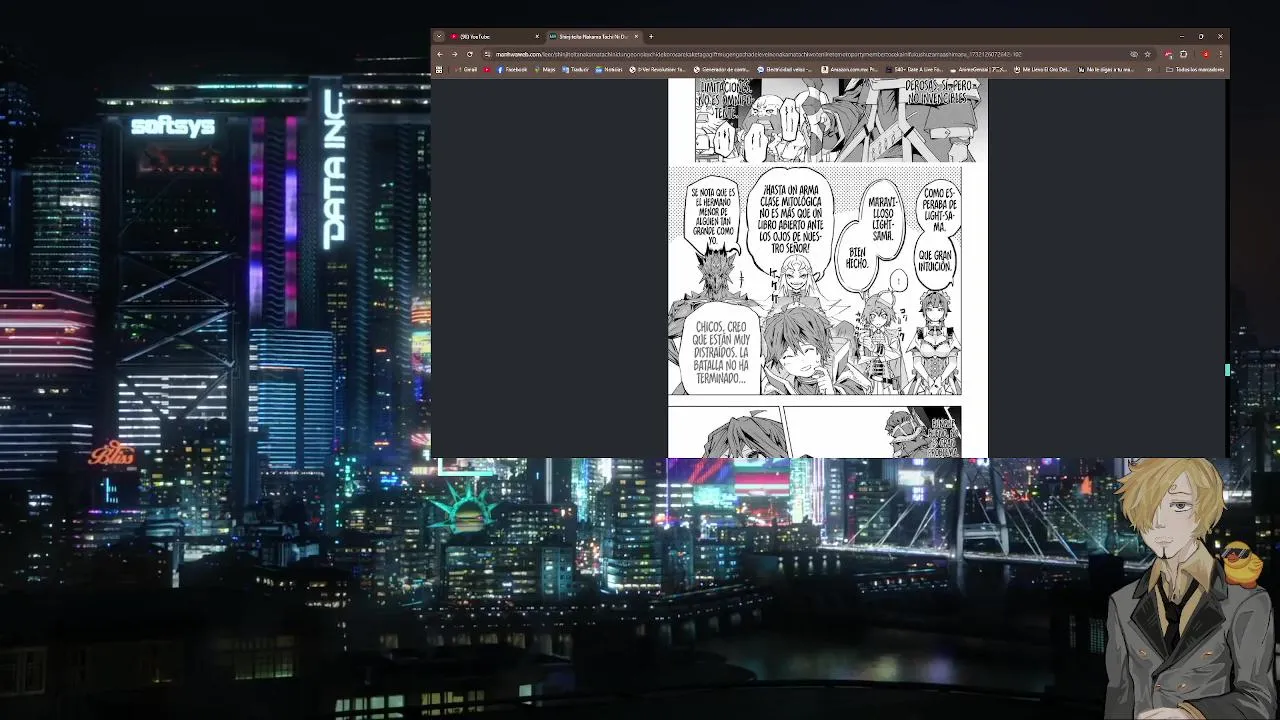Maximize the Chrome window
The height and width of the screenshot is (720, 1280).
click(1201, 37)
